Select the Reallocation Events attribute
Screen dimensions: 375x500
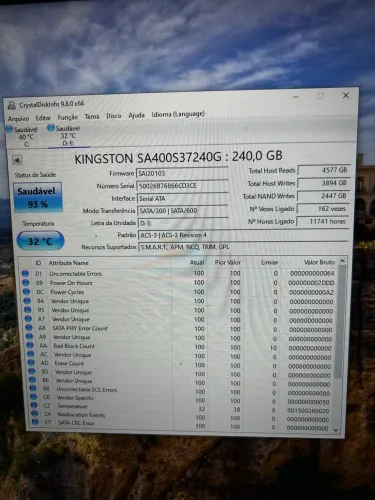pos(81,415)
